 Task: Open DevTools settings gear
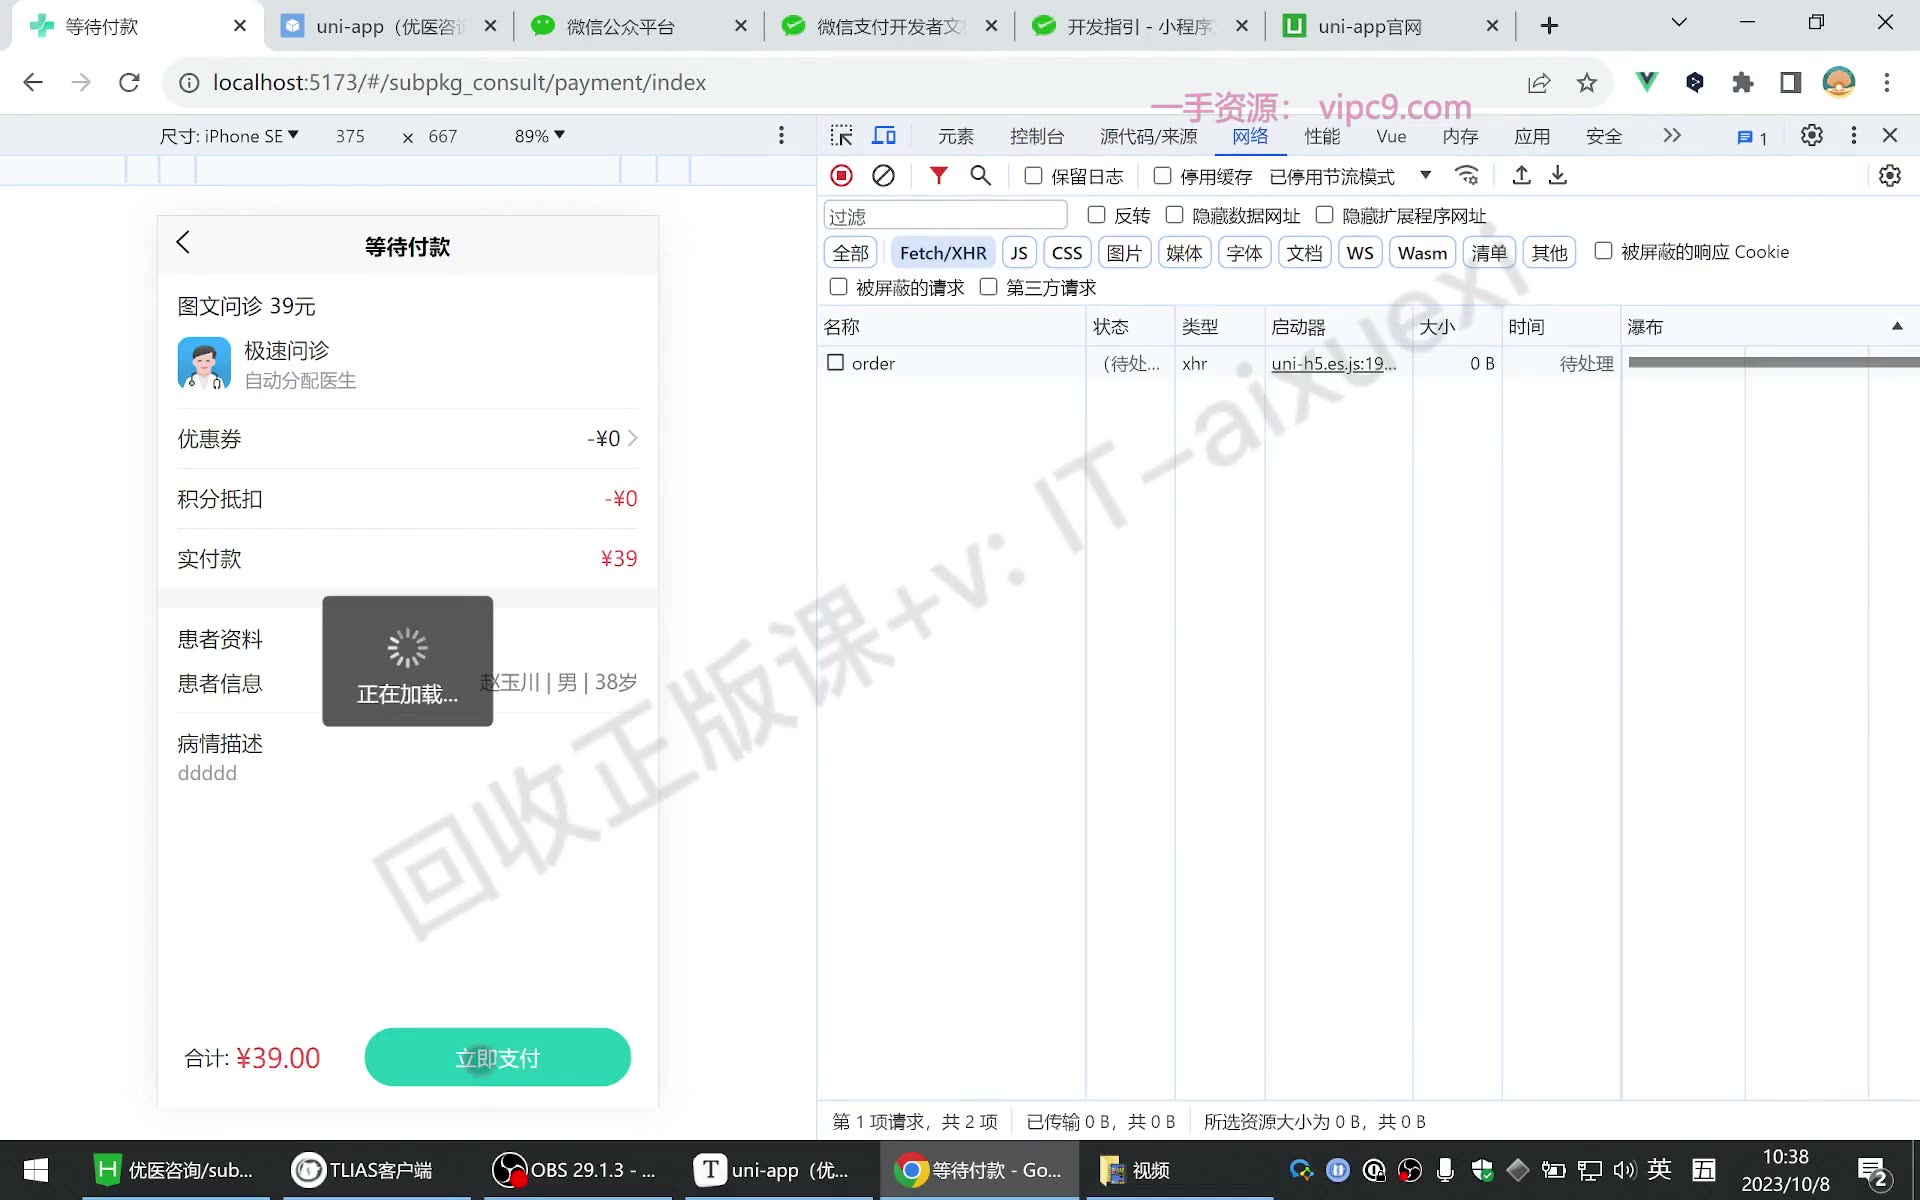click(1811, 135)
